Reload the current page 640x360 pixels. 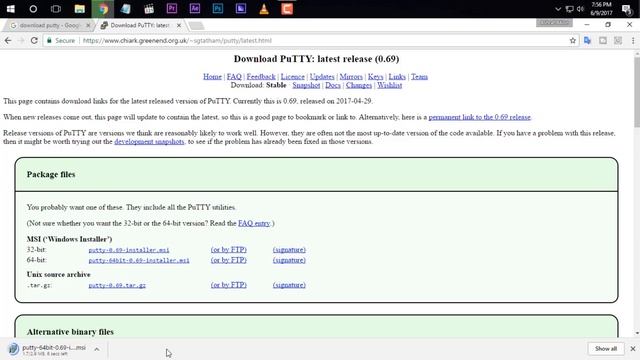(x=34, y=40)
